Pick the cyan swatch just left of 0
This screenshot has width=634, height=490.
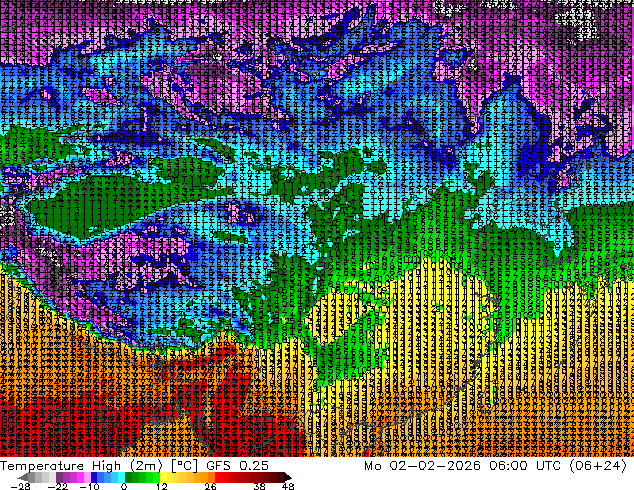[121, 477]
